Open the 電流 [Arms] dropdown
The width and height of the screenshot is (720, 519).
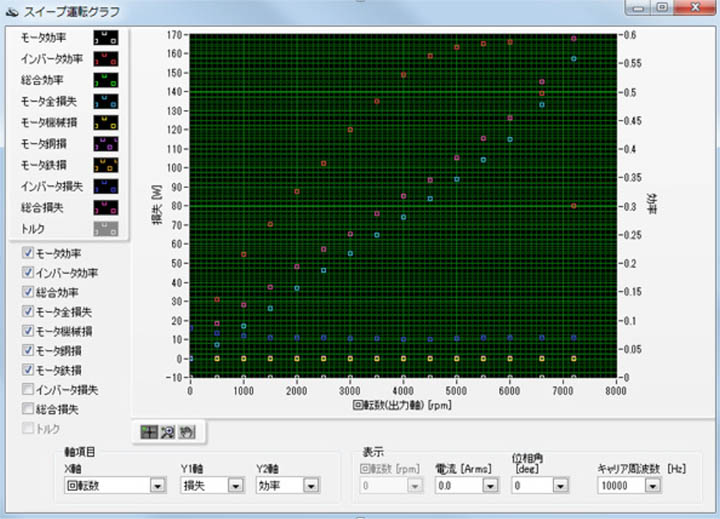click(x=490, y=485)
